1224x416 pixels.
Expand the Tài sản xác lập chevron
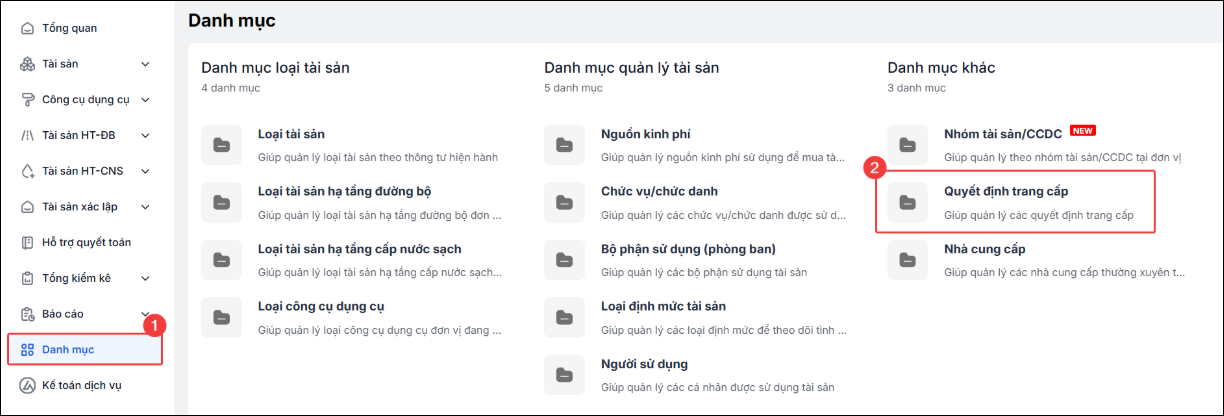click(145, 207)
